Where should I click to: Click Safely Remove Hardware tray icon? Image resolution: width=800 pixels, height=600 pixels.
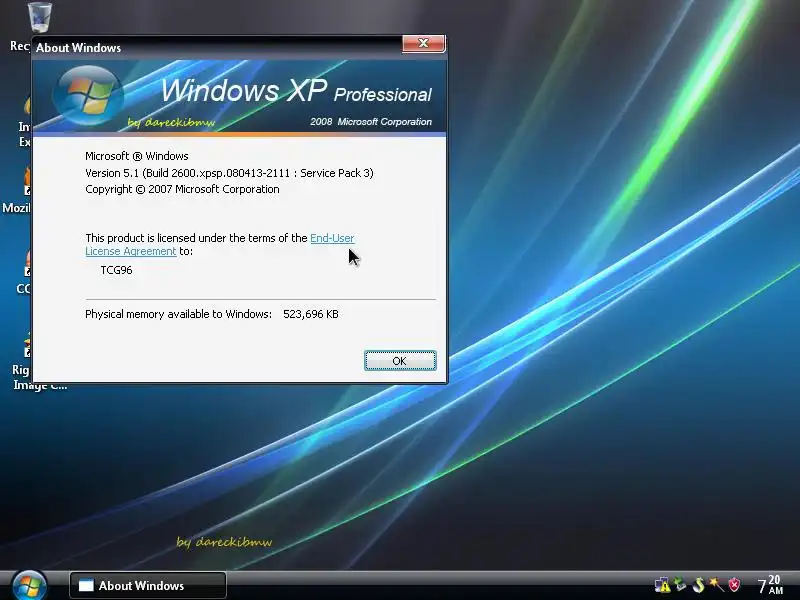[x=680, y=584]
